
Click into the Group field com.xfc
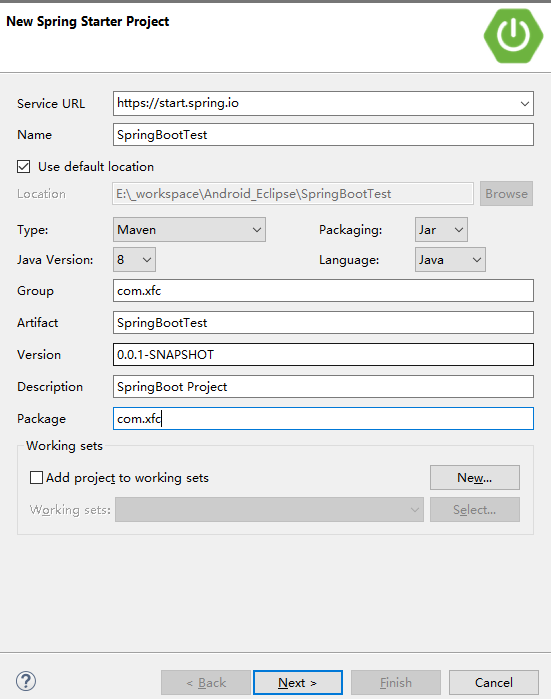pos(323,291)
